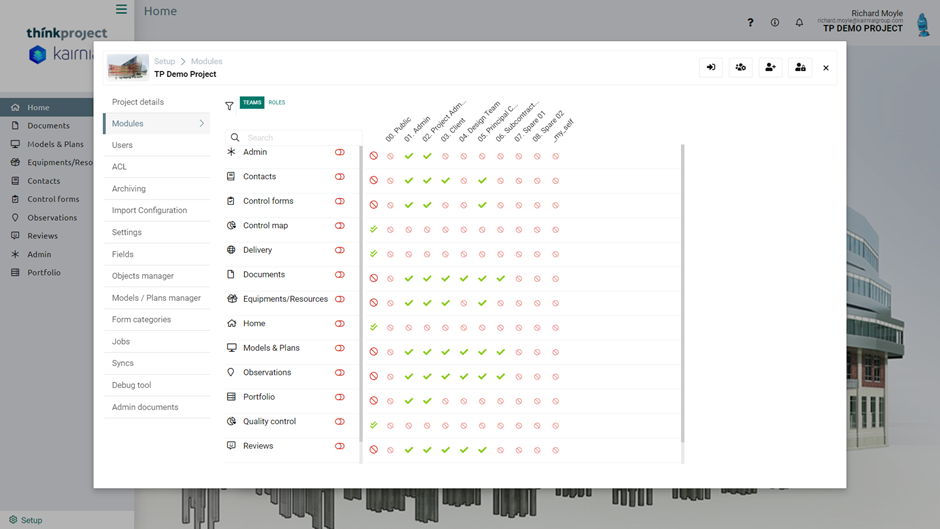Click the login arrow icon in dialog header

click(711, 68)
